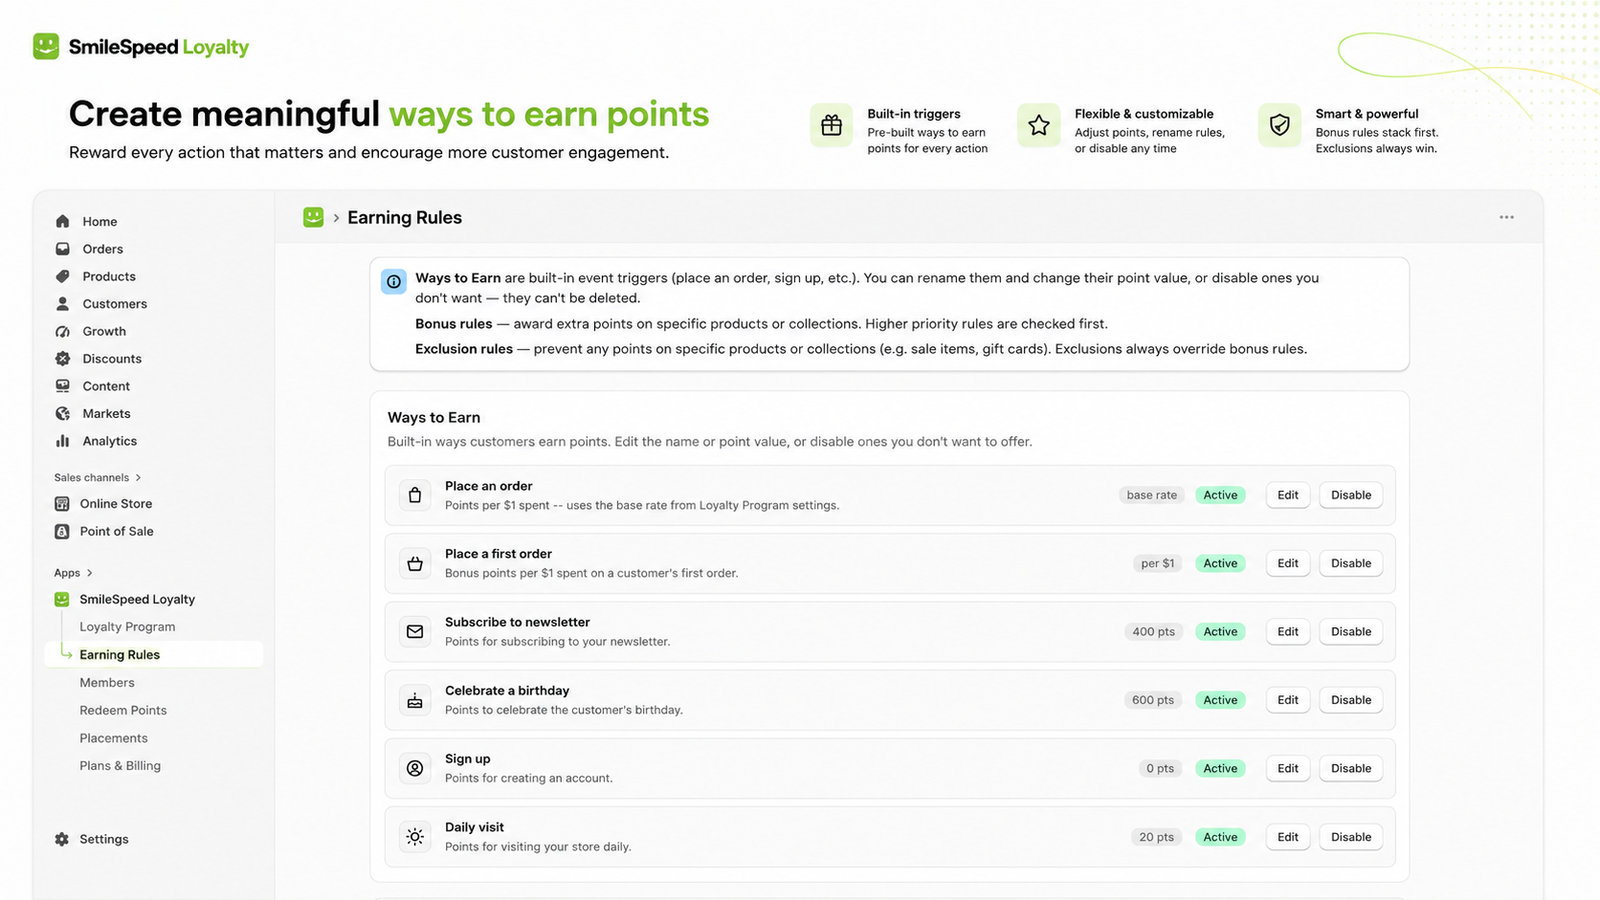The image size is (1600, 900).
Task: Click the Online Store icon
Action: pyautogui.click(x=62, y=504)
